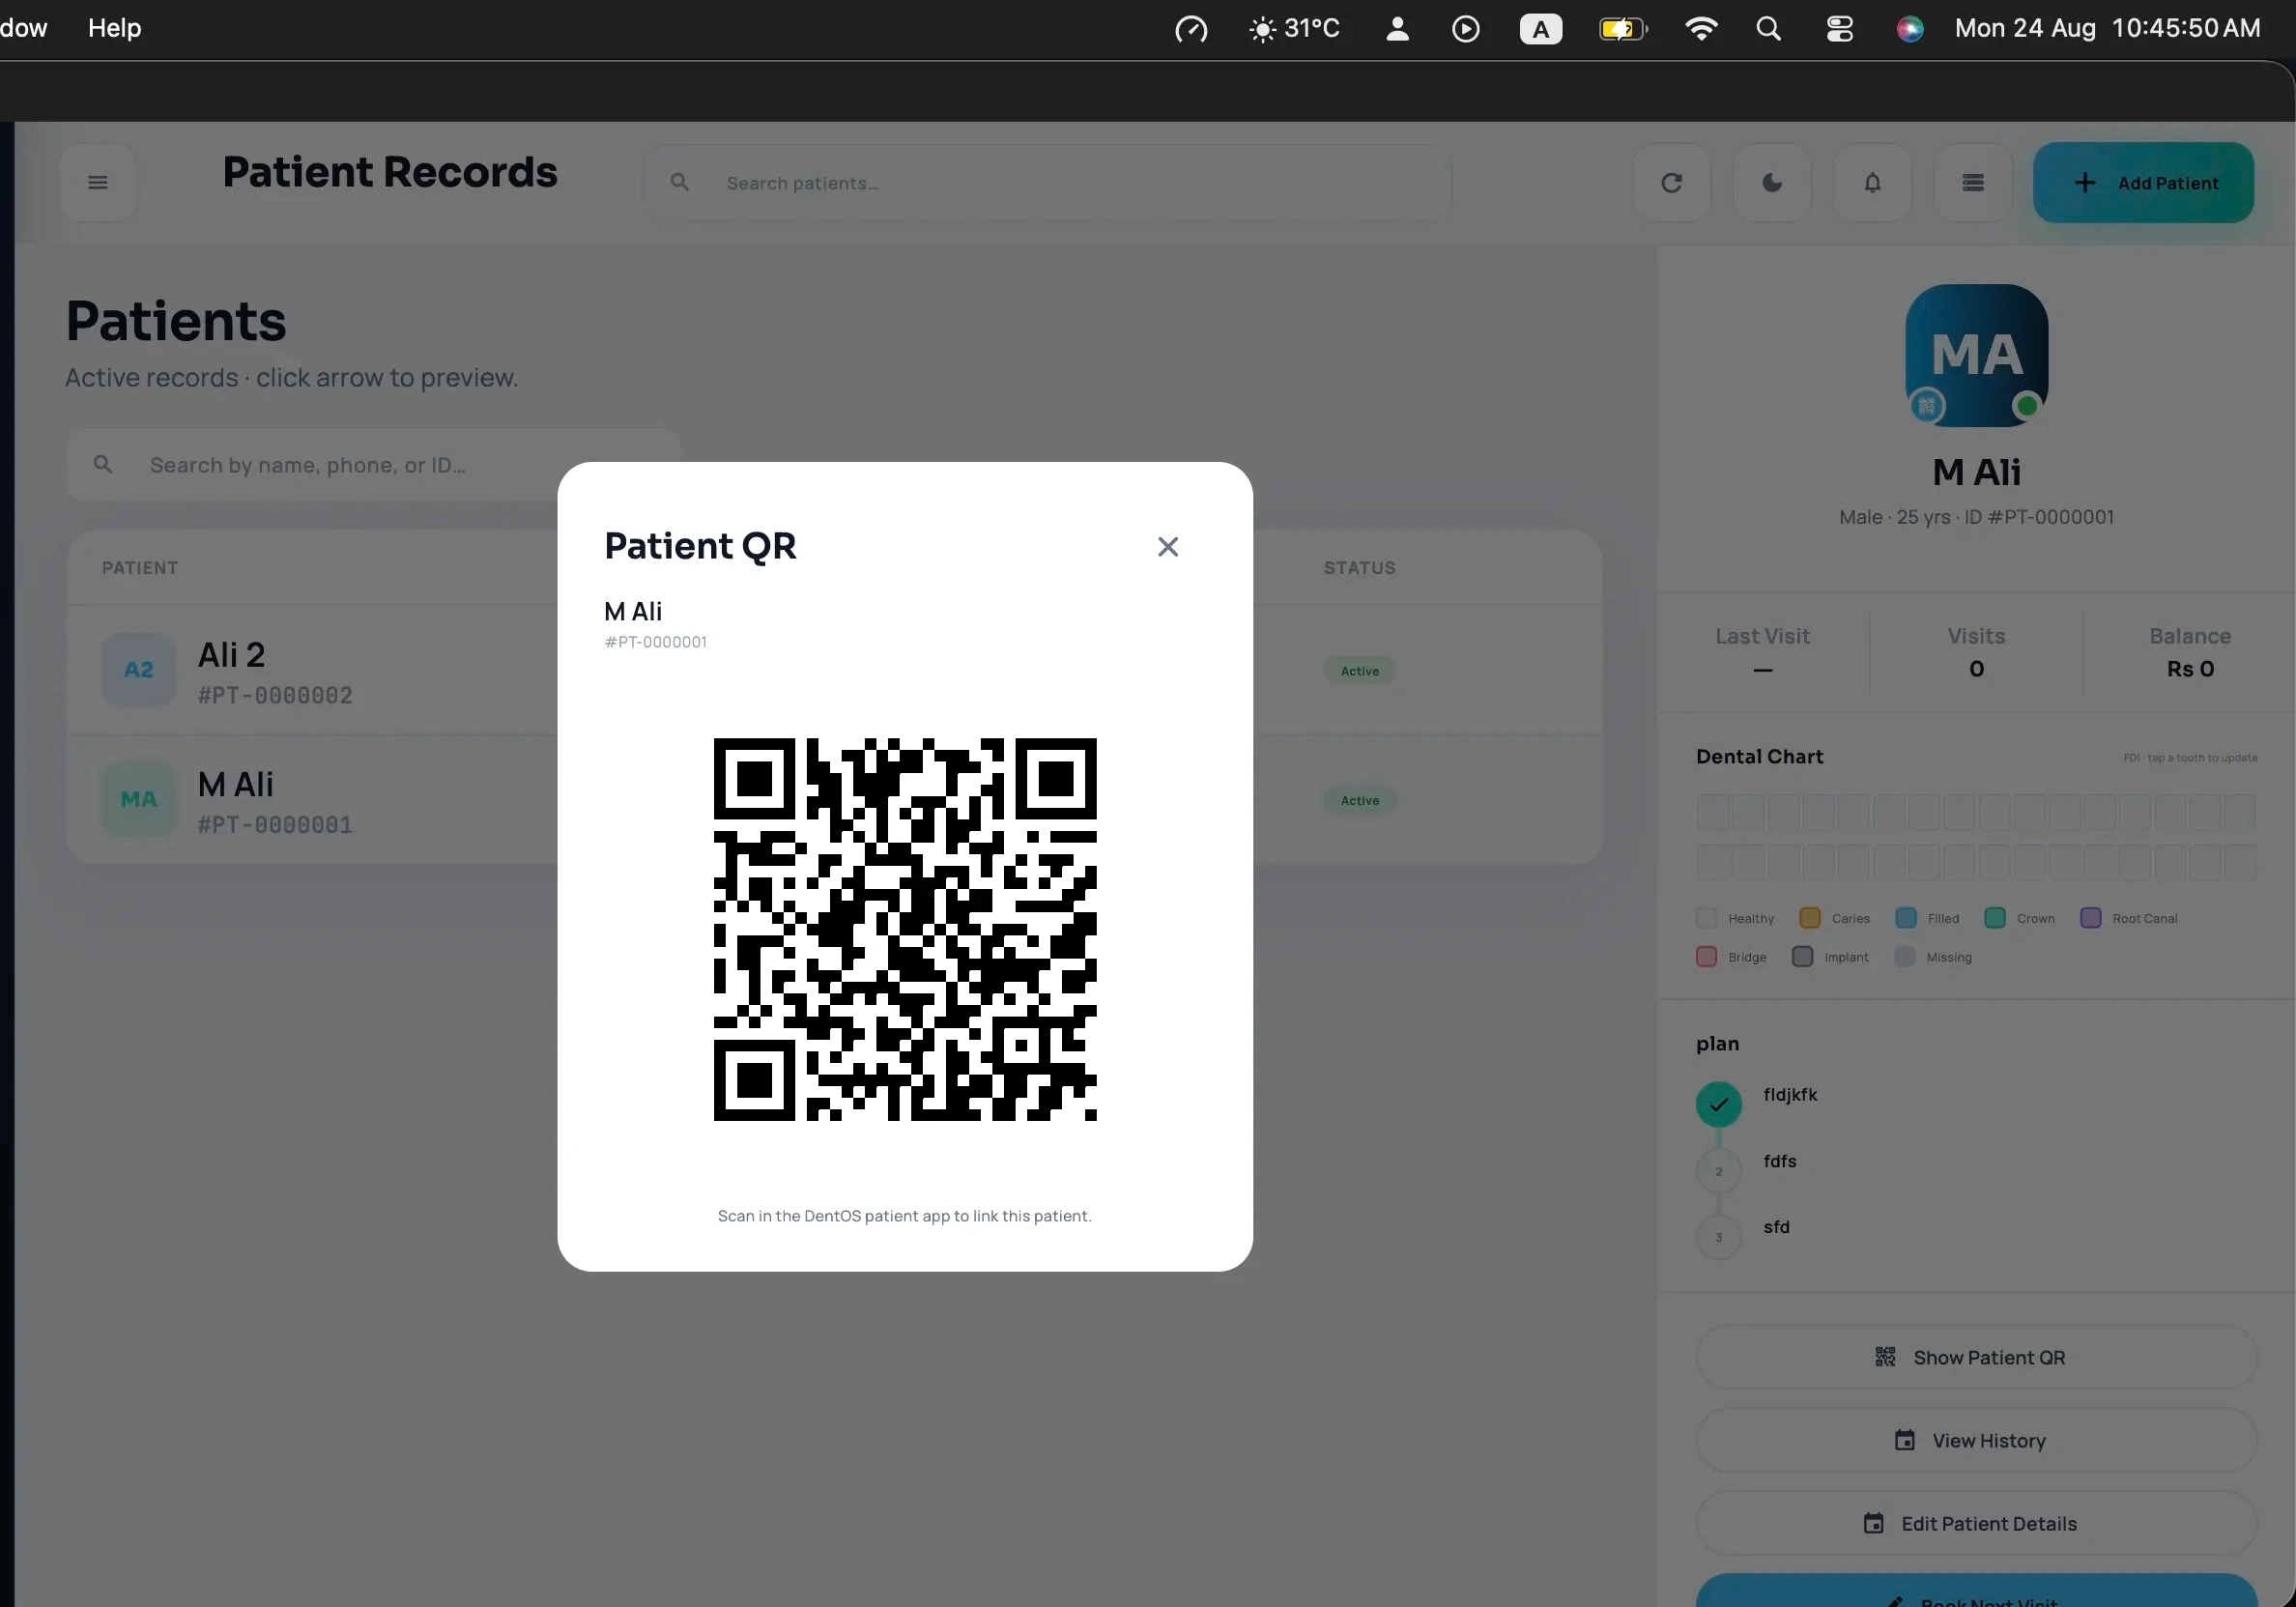Open View History

point(1976,1440)
